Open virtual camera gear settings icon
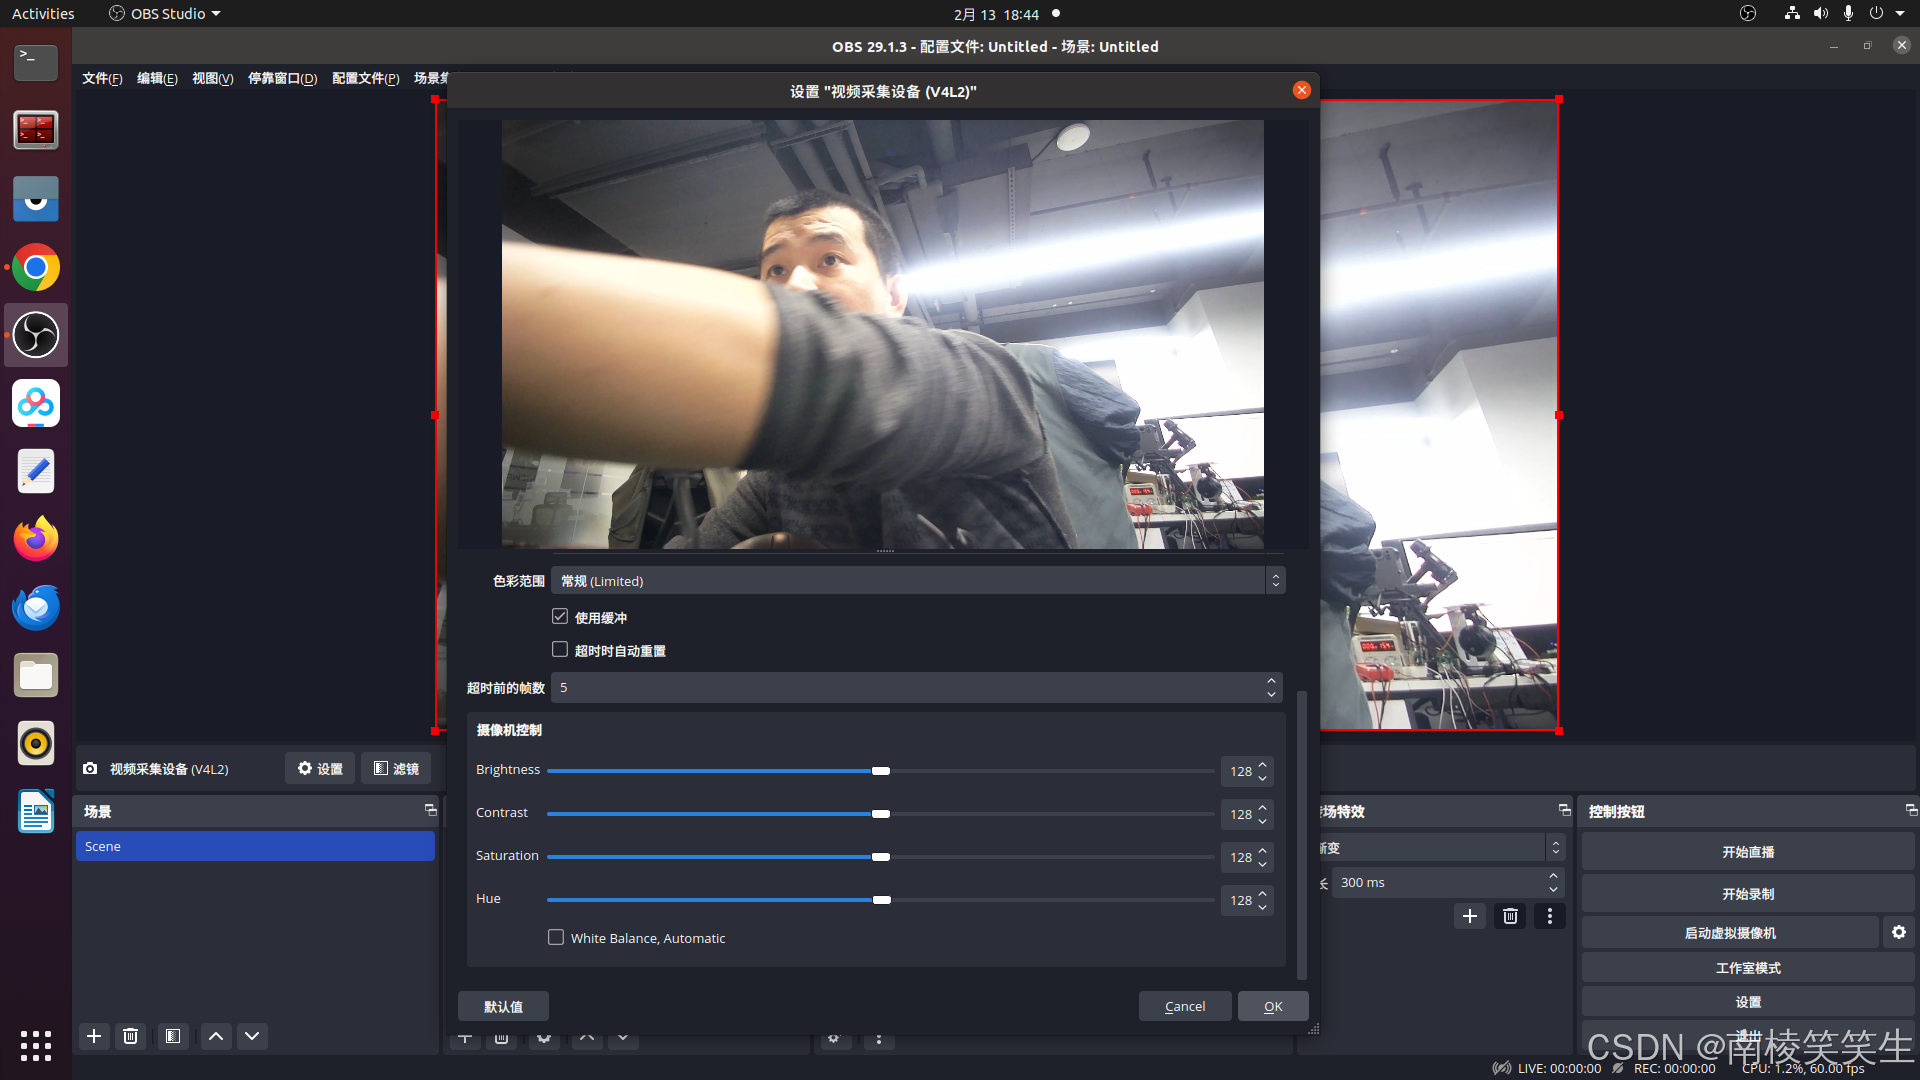Screen dimensions: 1920x1080 1898,932
